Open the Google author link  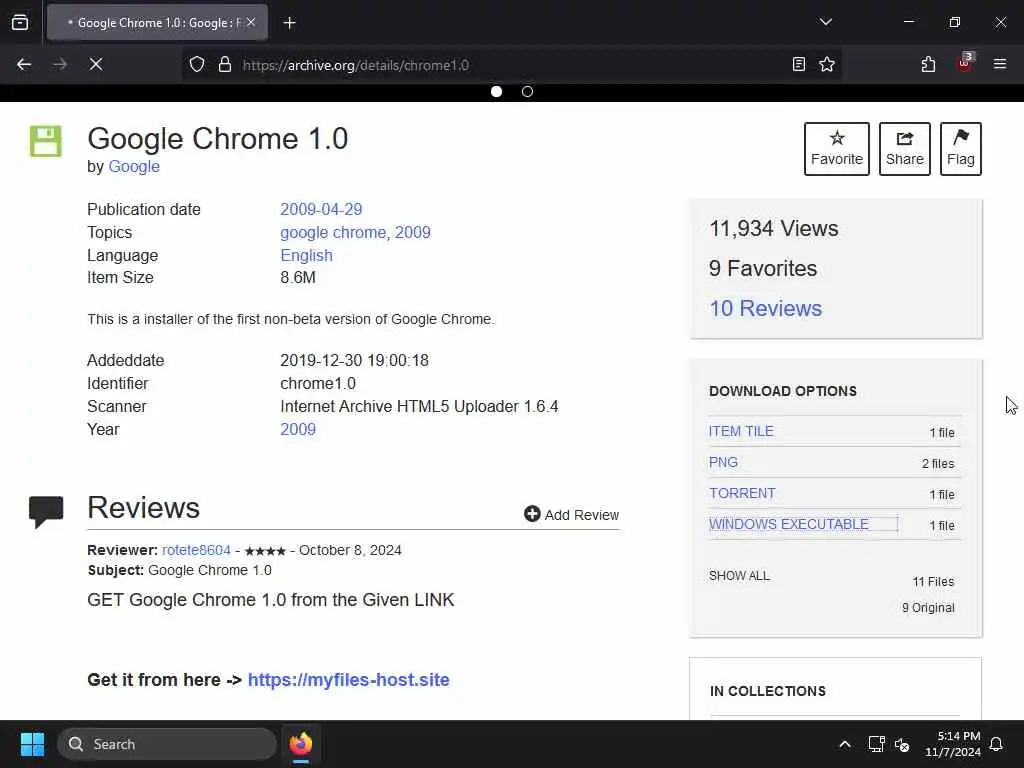coord(134,167)
